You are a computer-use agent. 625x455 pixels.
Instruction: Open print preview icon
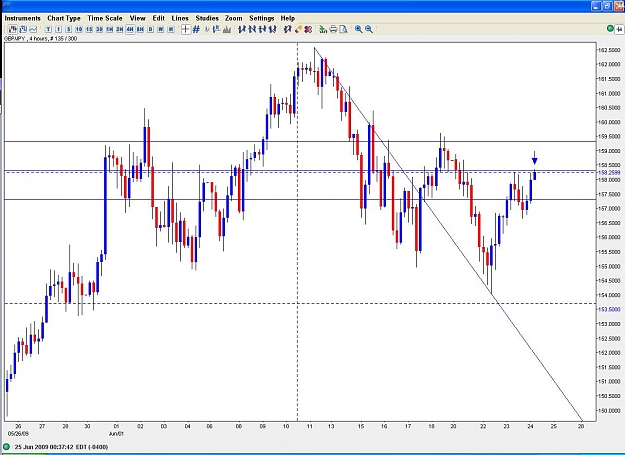(343, 29)
